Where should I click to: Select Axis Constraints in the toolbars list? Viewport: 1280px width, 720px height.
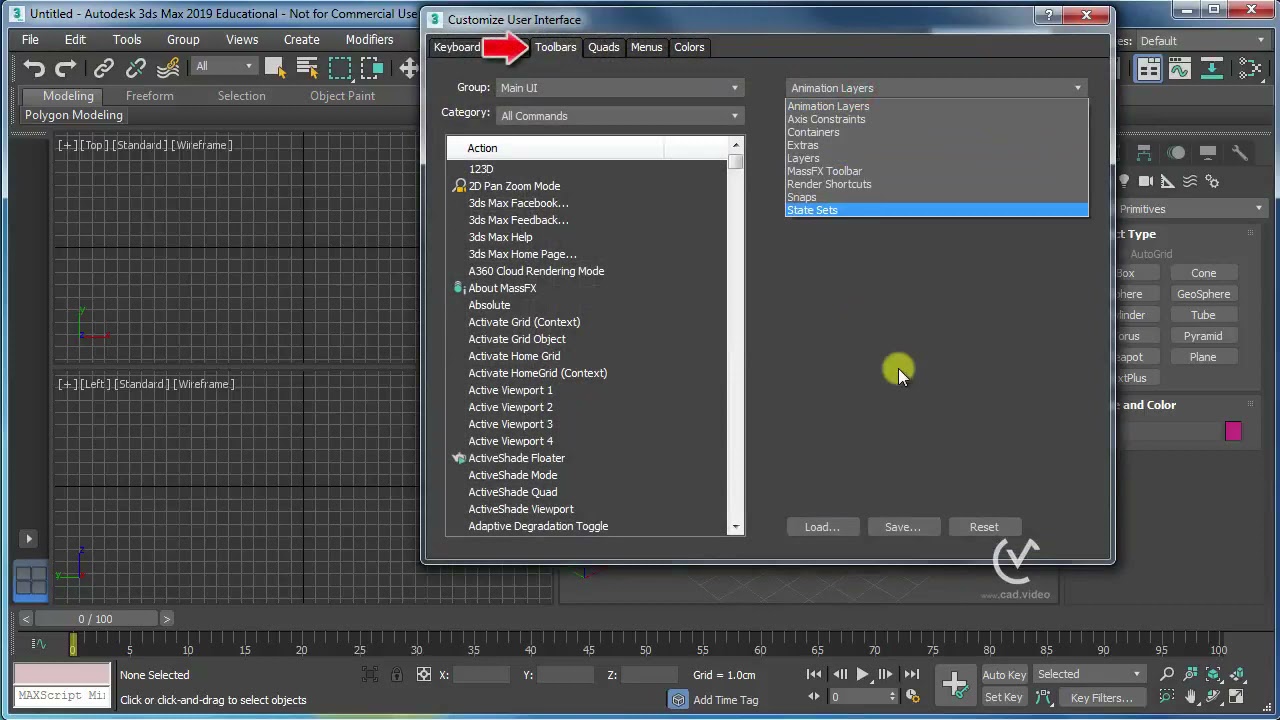click(826, 119)
